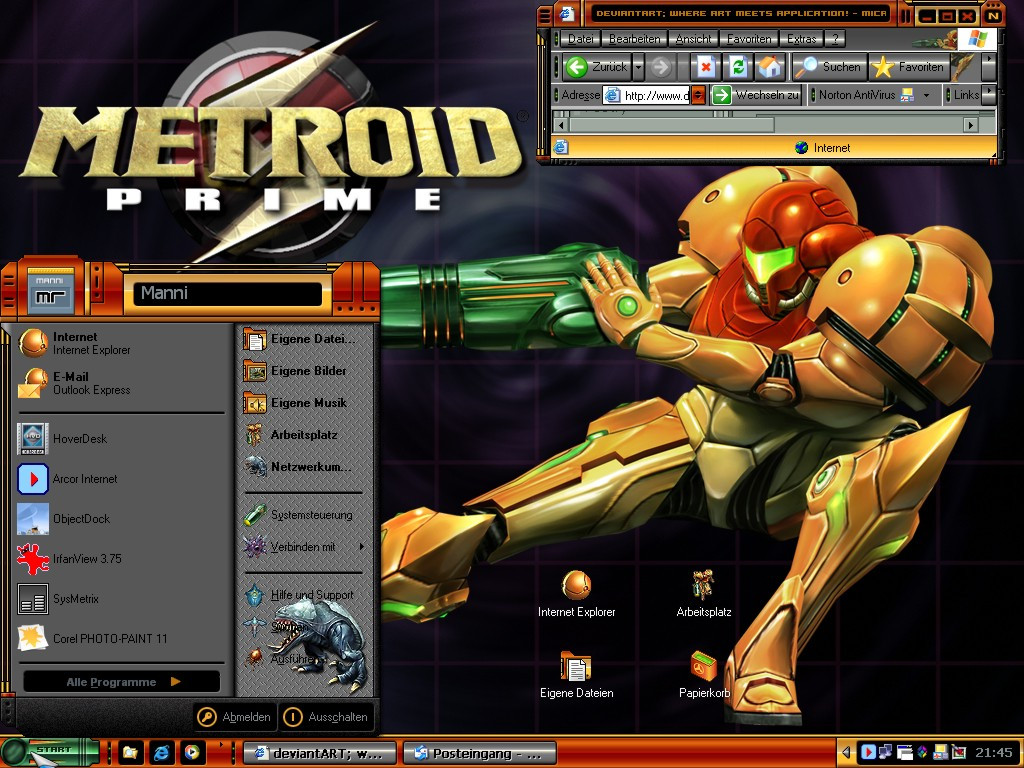Launch Corel PHOTO-PAINT 11 from Start menu
Screen dimensions: 1024x768
pos(121,638)
